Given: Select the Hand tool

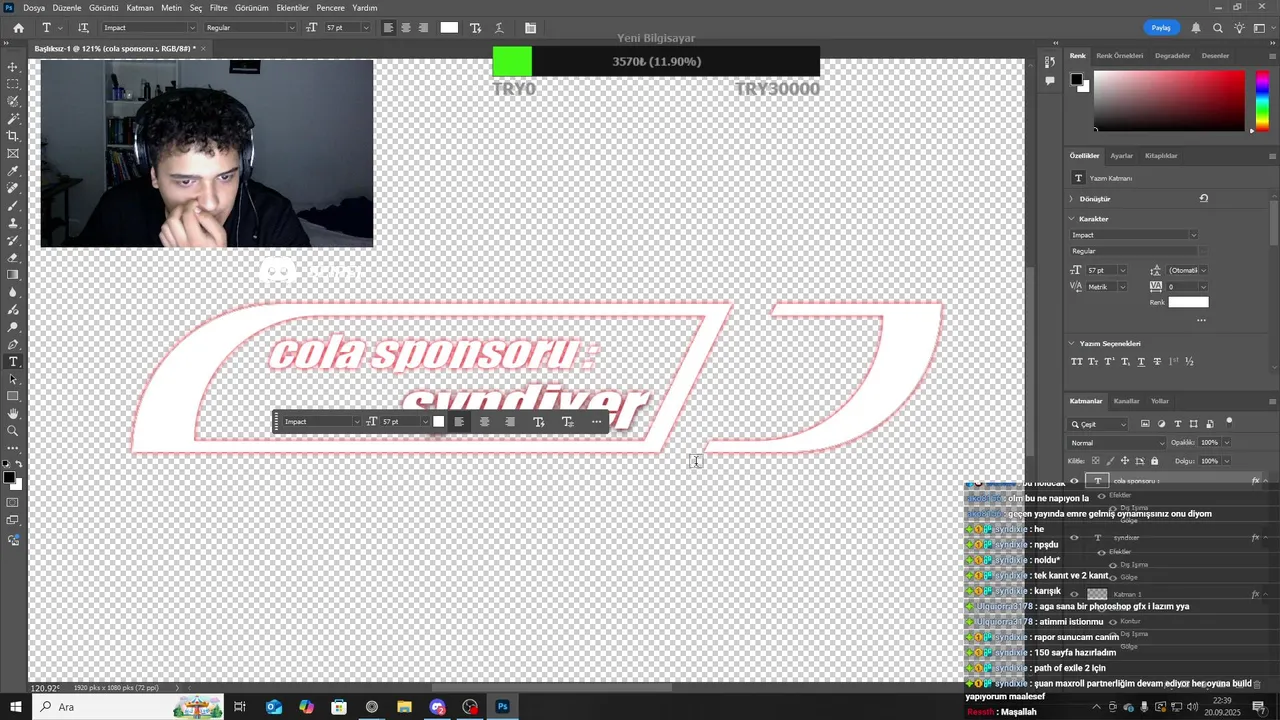Looking at the screenshot, I should click(13, 413).
